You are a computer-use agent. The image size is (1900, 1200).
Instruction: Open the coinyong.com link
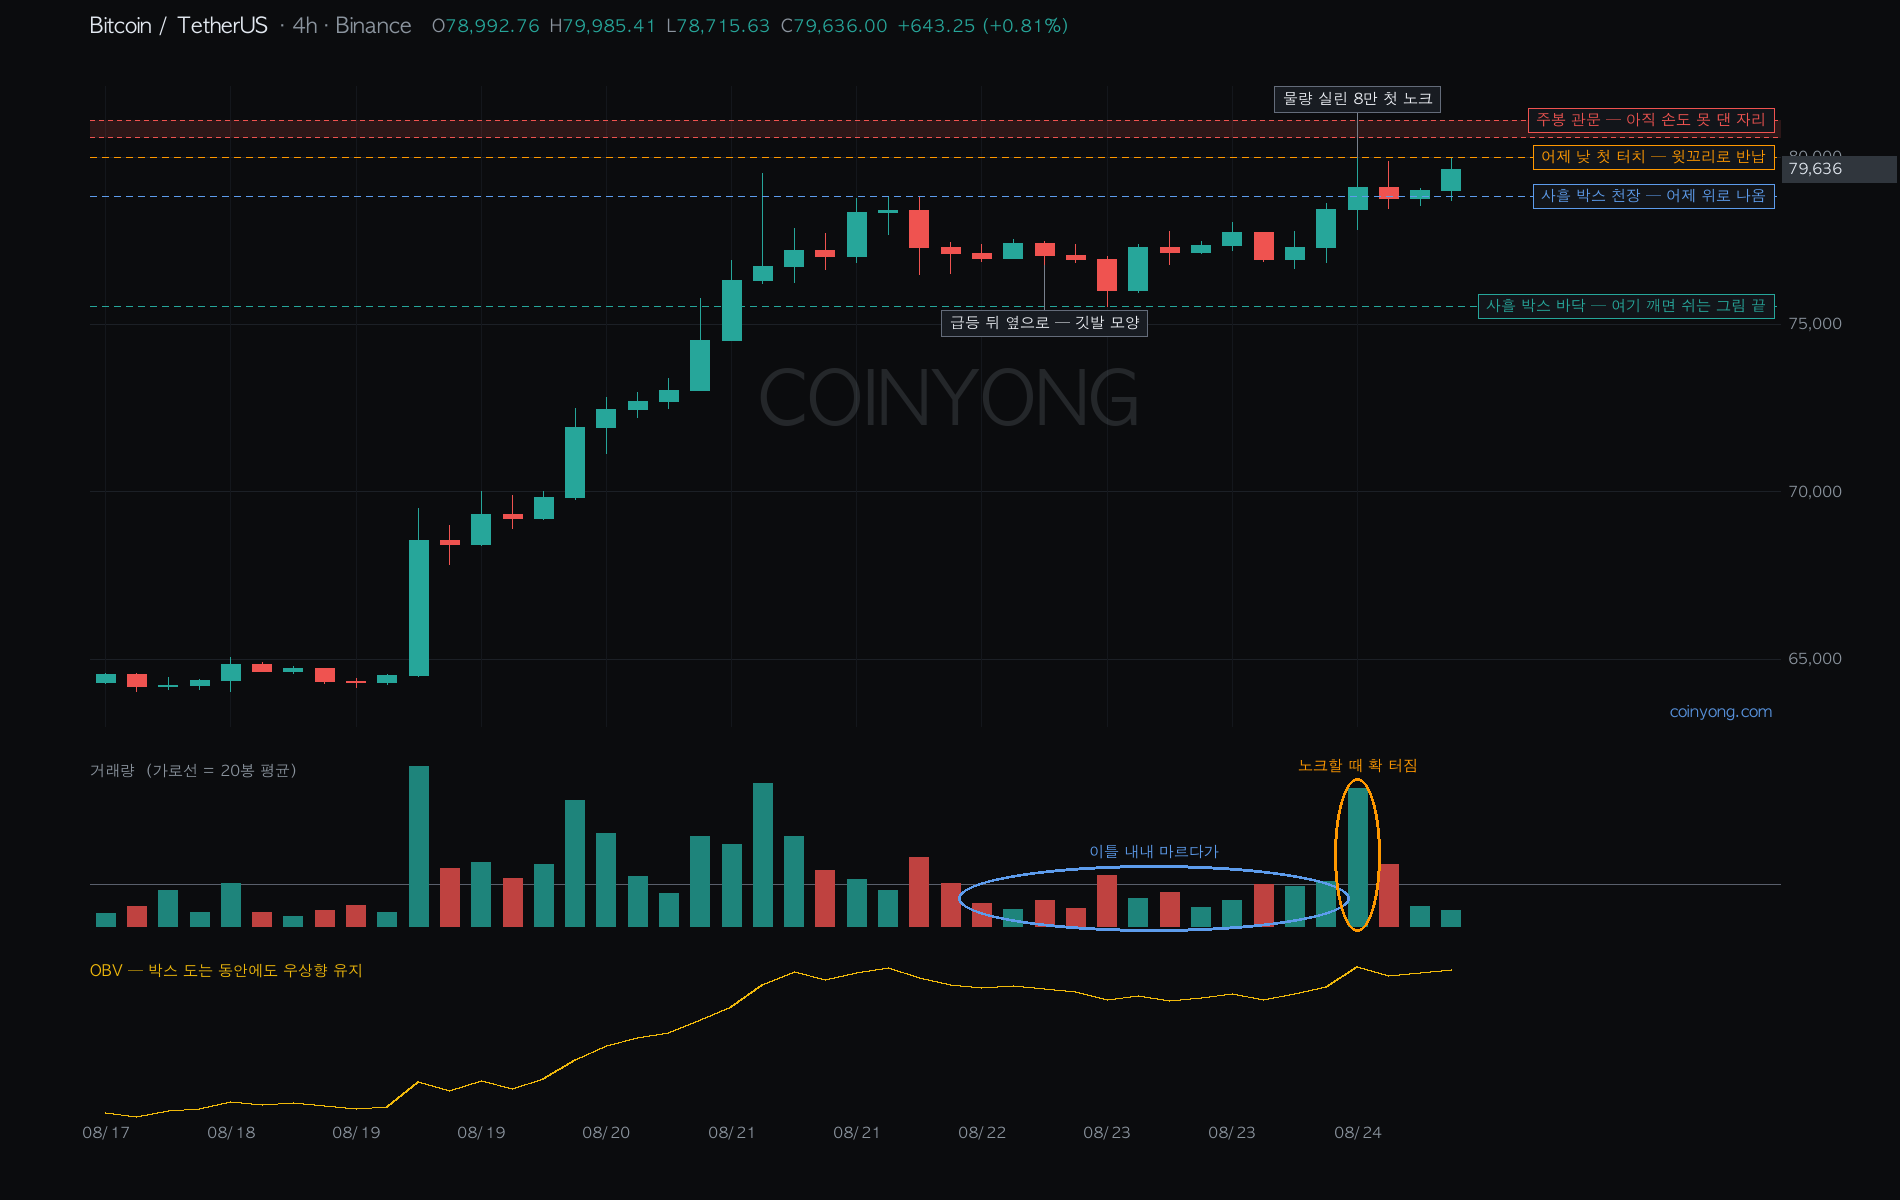[1720, 712]
